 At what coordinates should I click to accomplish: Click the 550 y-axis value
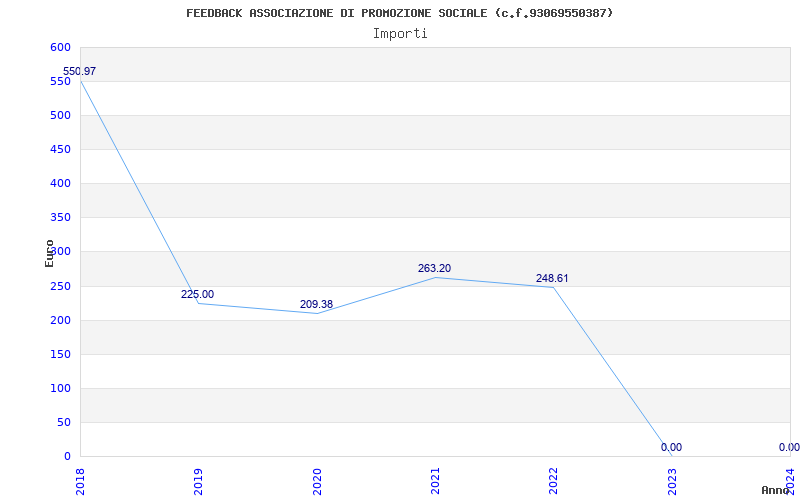[x=60, y=82]
